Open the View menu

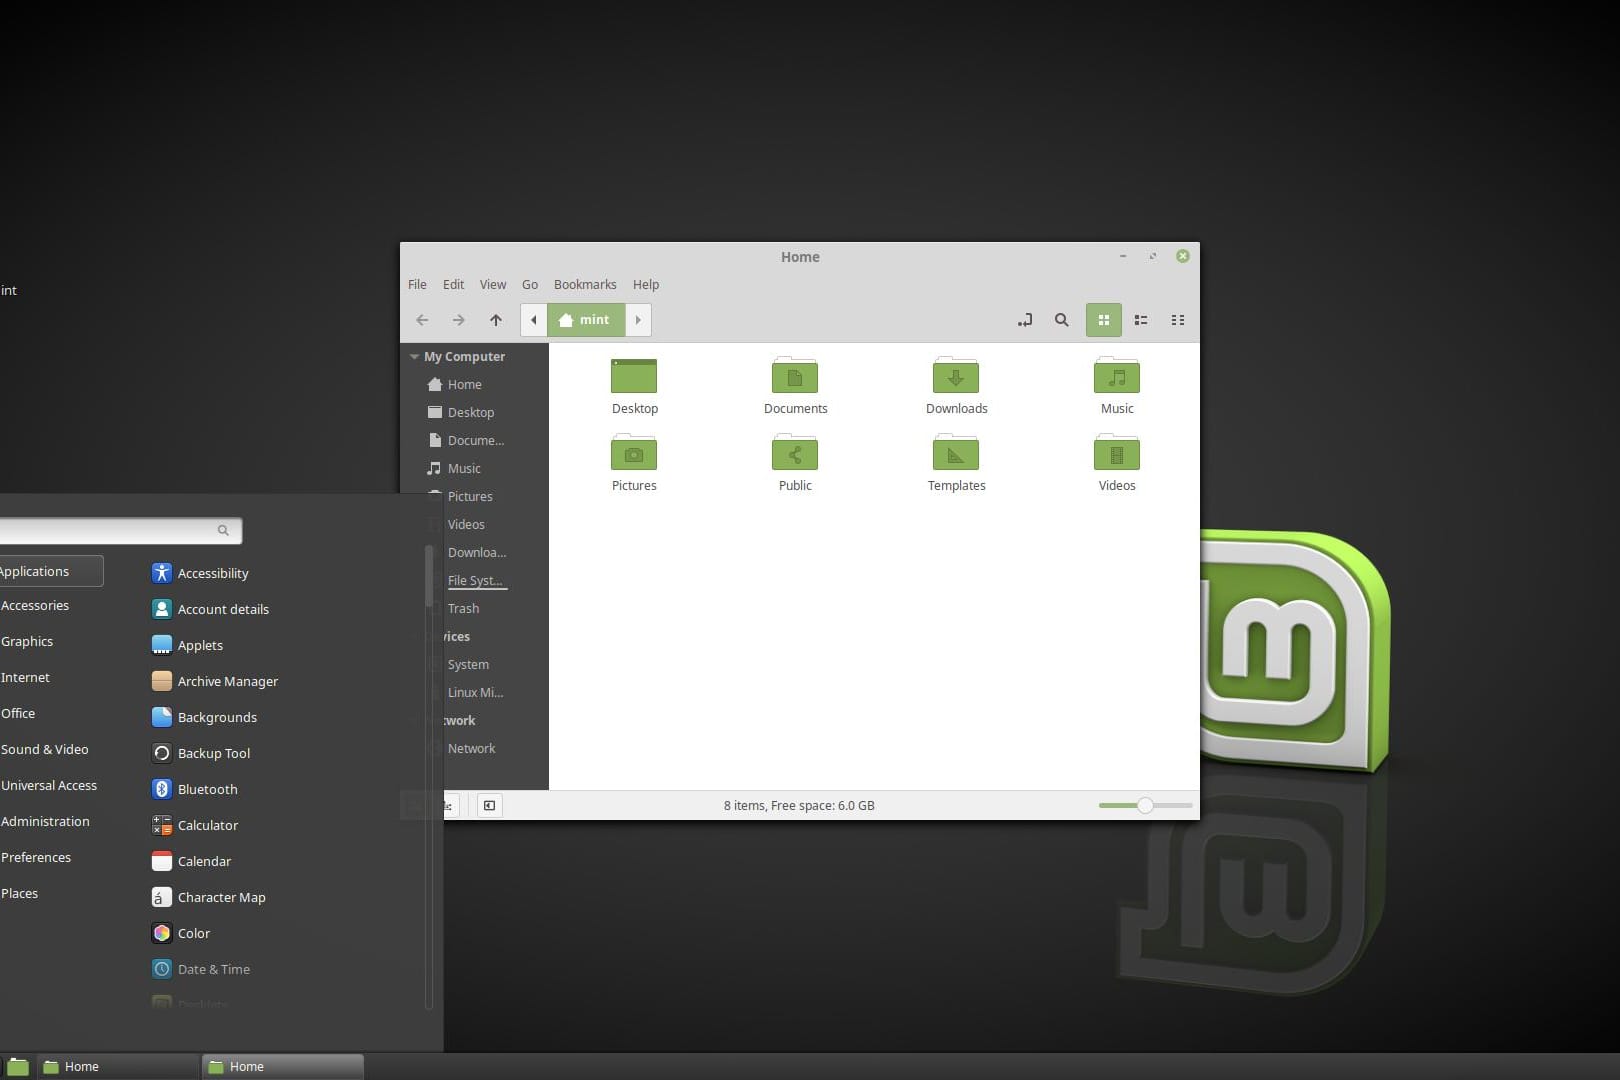coord(492,285)
